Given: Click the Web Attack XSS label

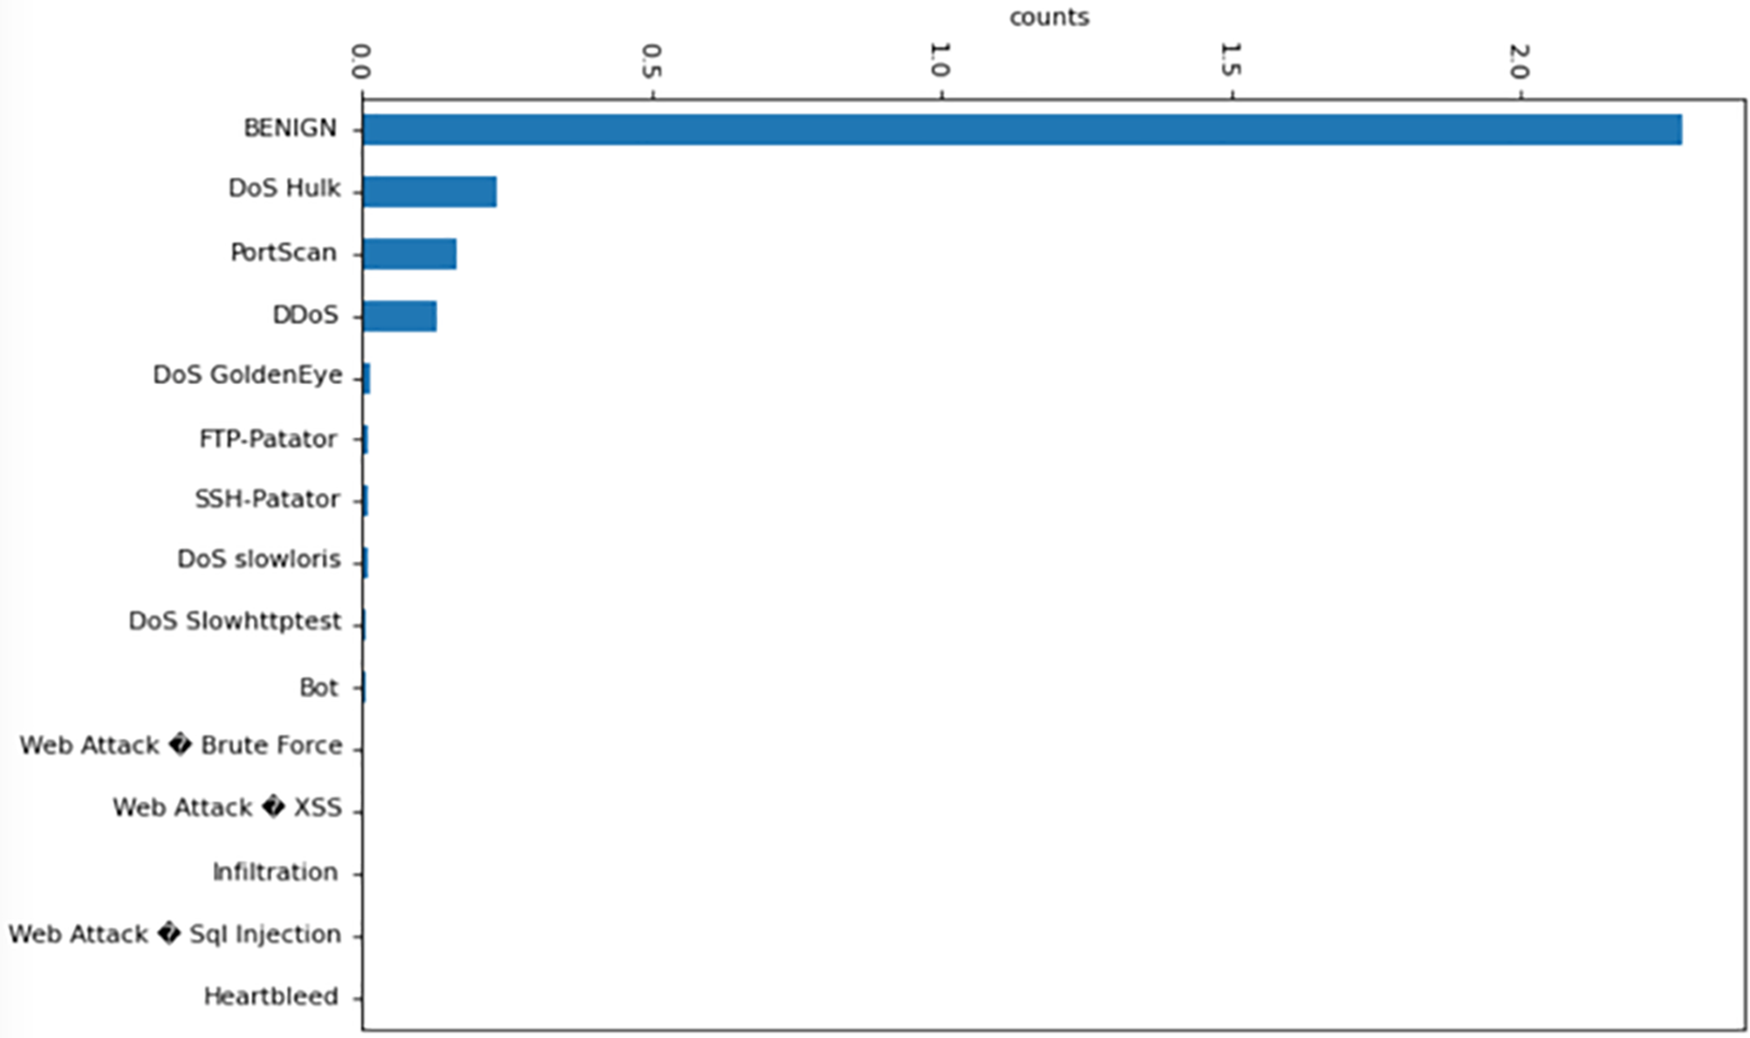Looking at the screenshot, I should (227, 808).
